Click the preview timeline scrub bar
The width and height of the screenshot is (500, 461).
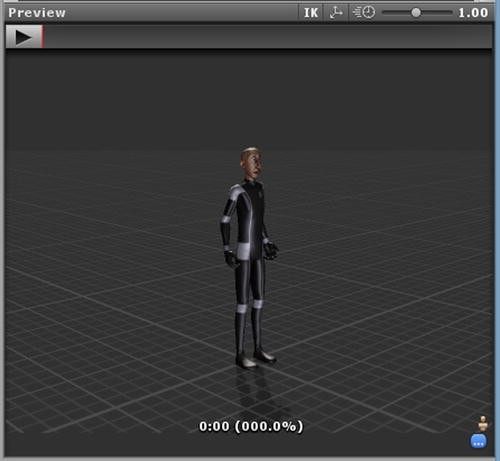[x=268, y=37]
